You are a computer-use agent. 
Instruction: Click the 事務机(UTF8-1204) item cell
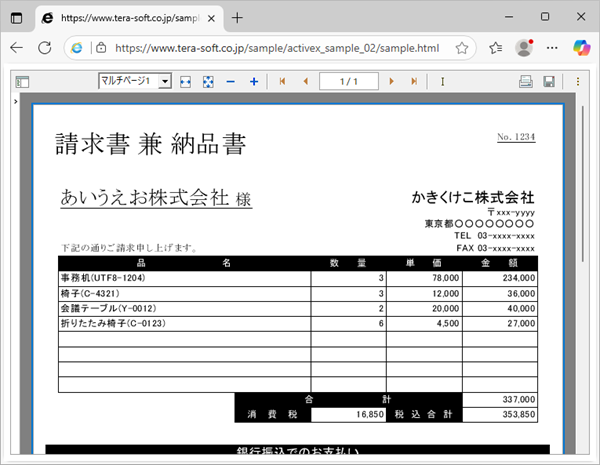(x=184, y=278)
